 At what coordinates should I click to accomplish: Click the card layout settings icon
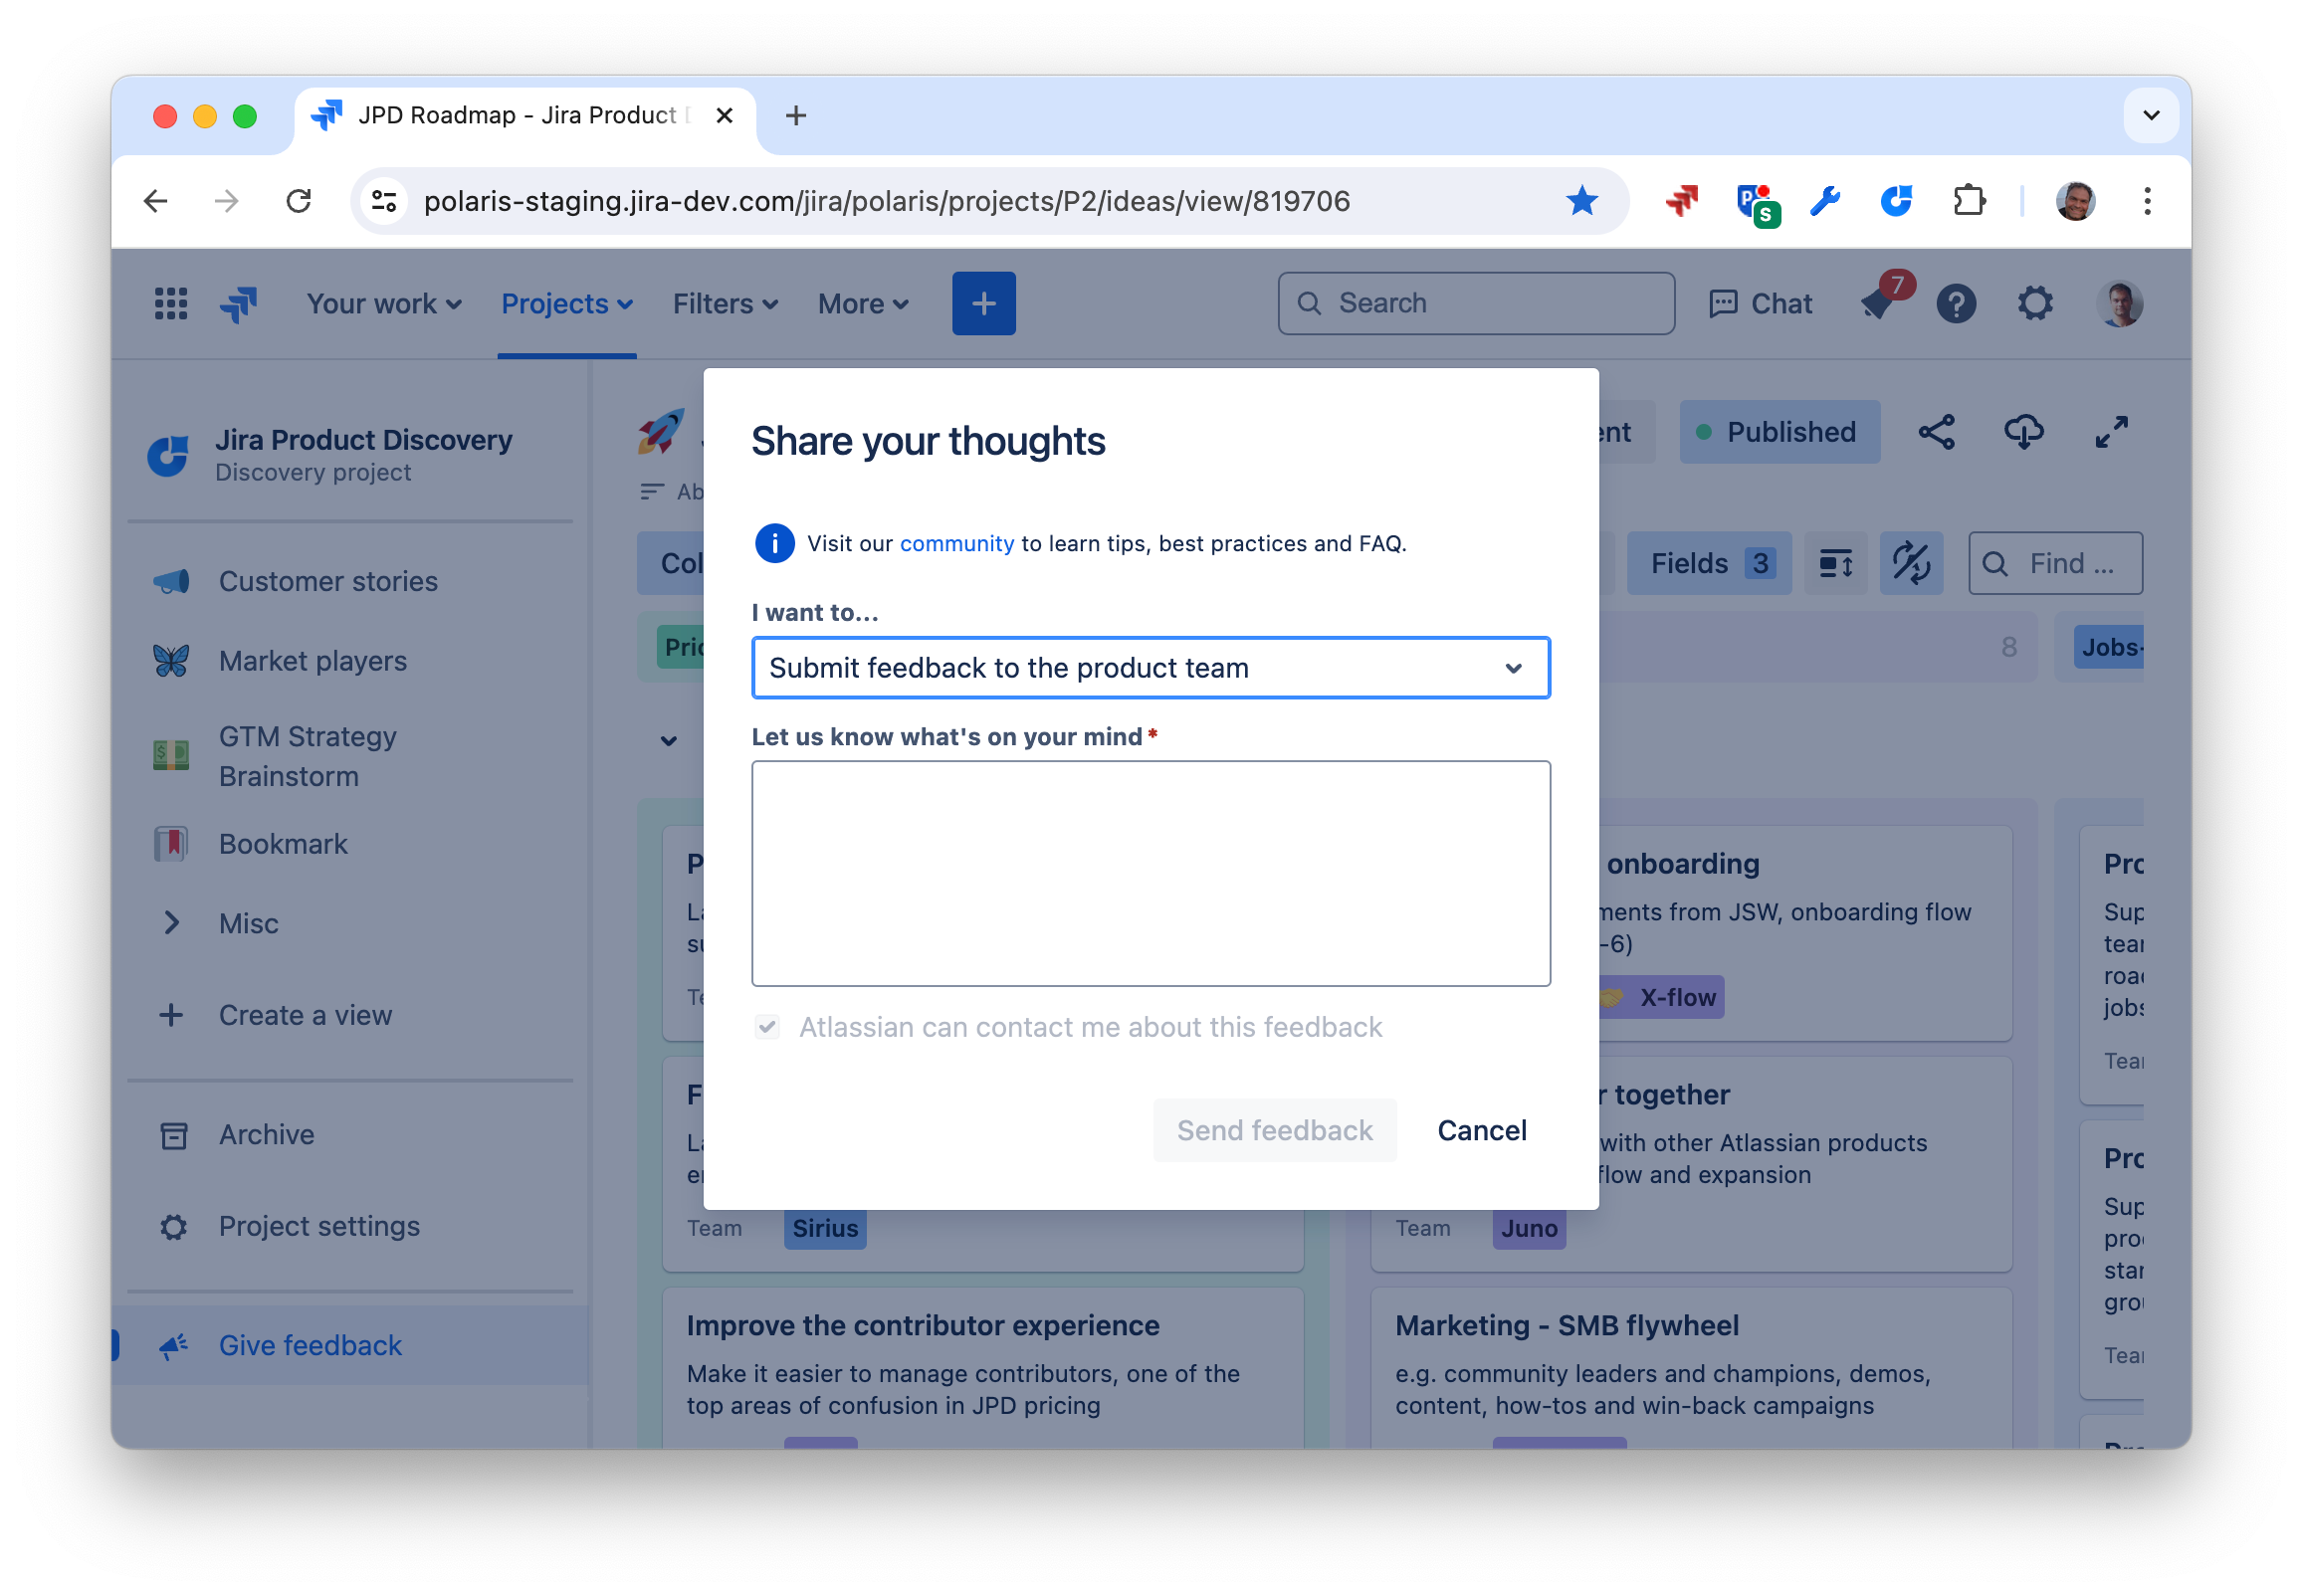pyautogui.click(x=1835, y=563)
